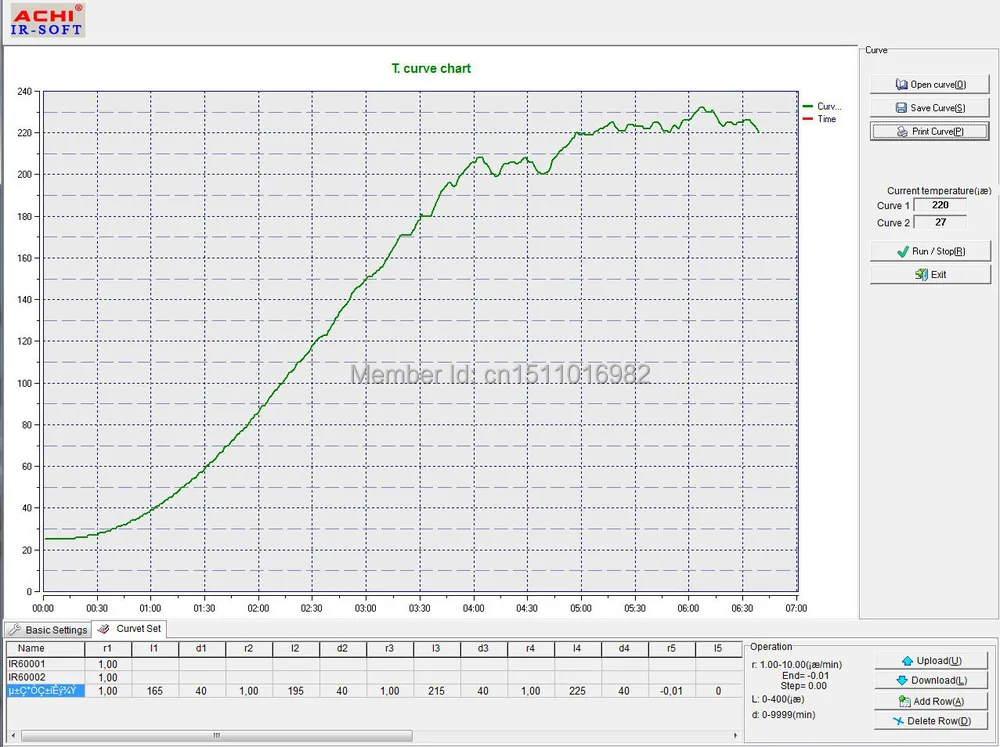Switch to the Basic Settings tab
The height and width of the screenshot is (747, 1000).
(x=48, y=629)
